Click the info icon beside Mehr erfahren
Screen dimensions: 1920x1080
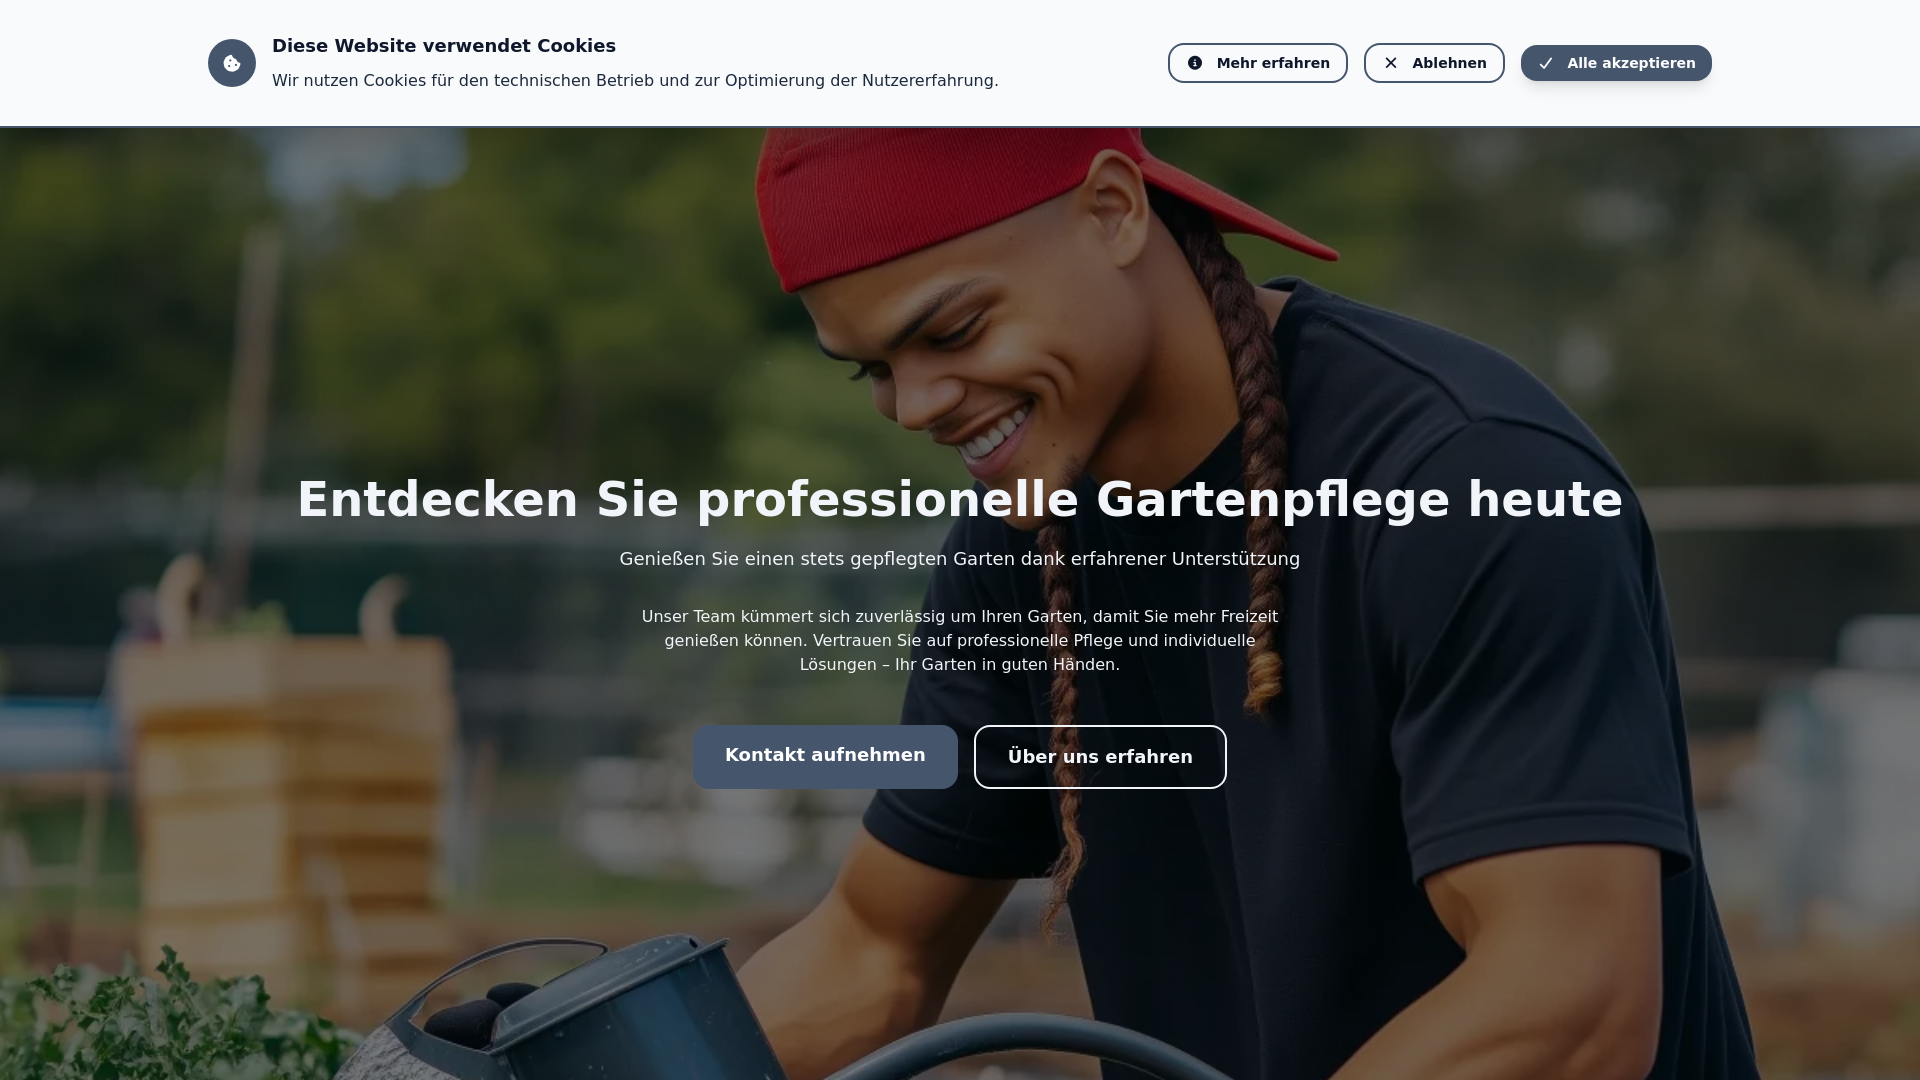click(1195, 63)
